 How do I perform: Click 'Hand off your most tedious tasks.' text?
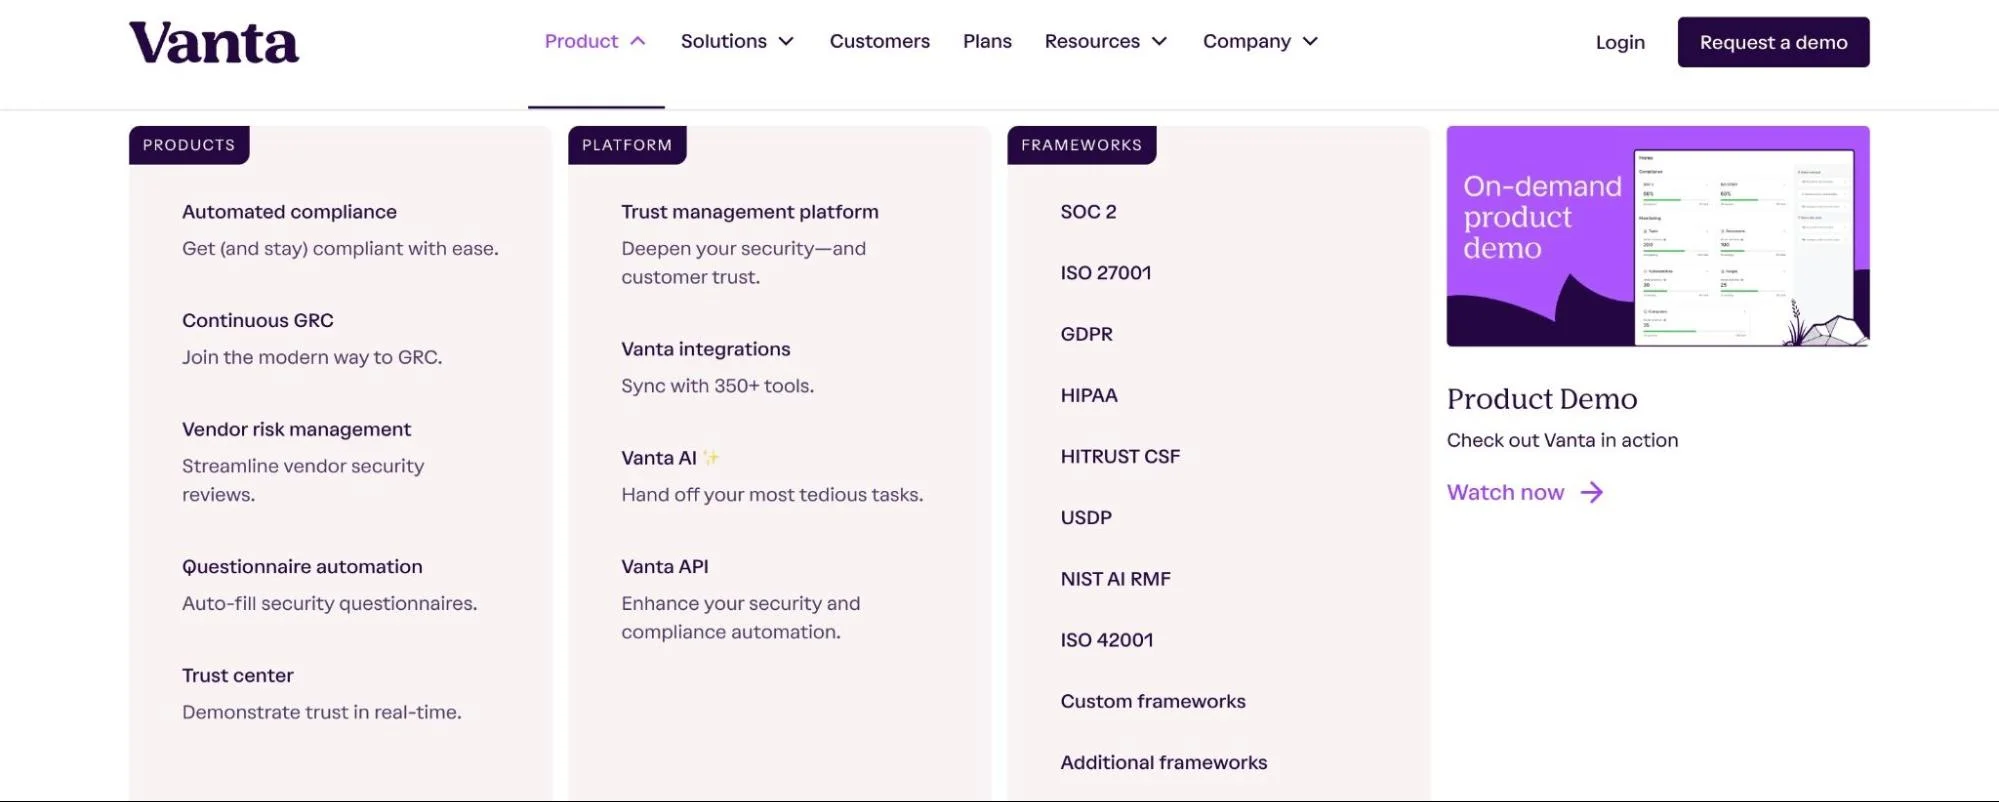coord(772,495)
